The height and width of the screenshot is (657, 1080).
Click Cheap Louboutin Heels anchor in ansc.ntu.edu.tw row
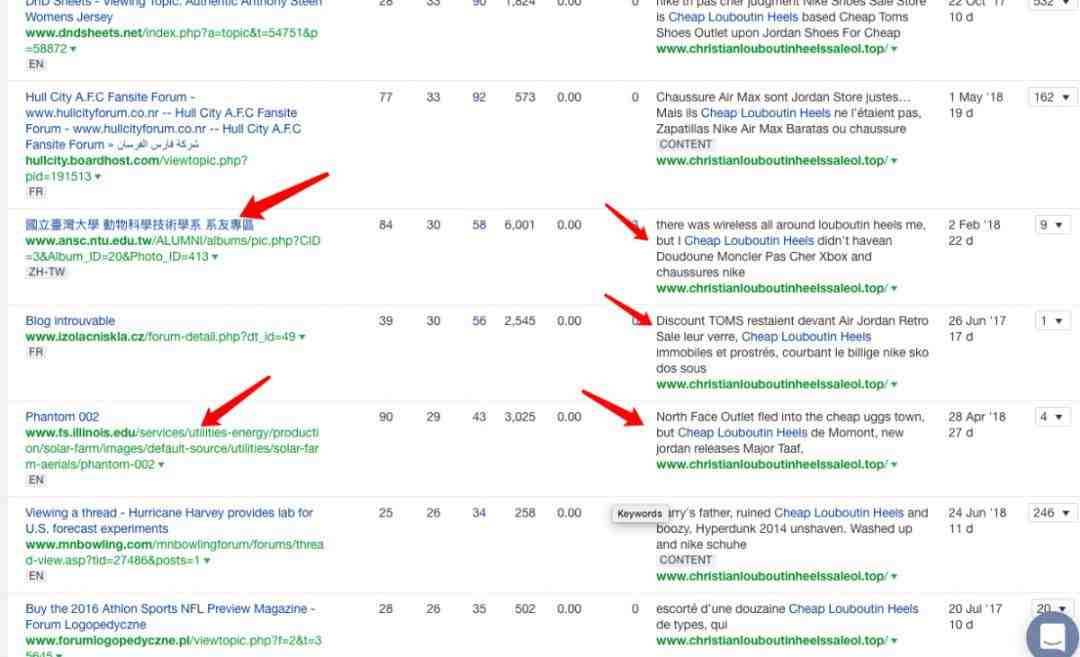(x=749, y=241)
